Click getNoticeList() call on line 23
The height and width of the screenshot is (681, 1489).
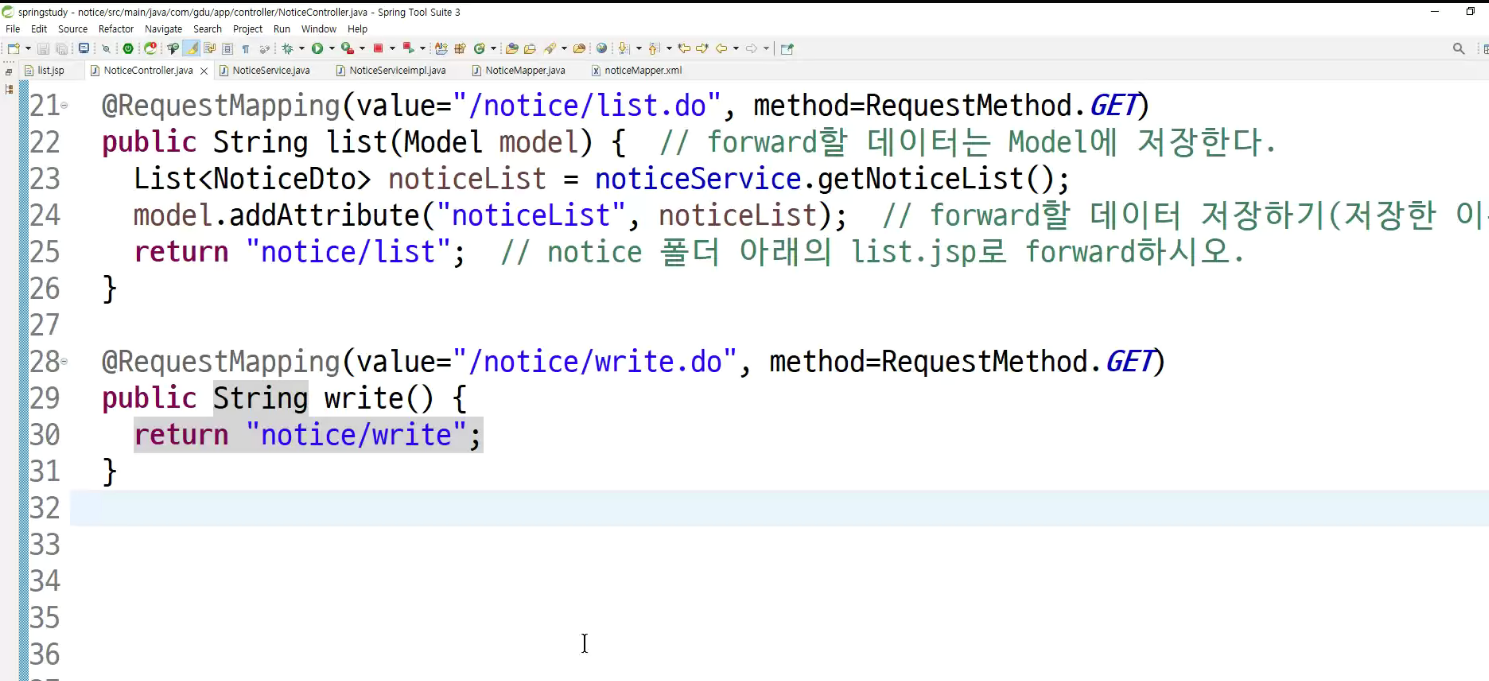point(936,179)
